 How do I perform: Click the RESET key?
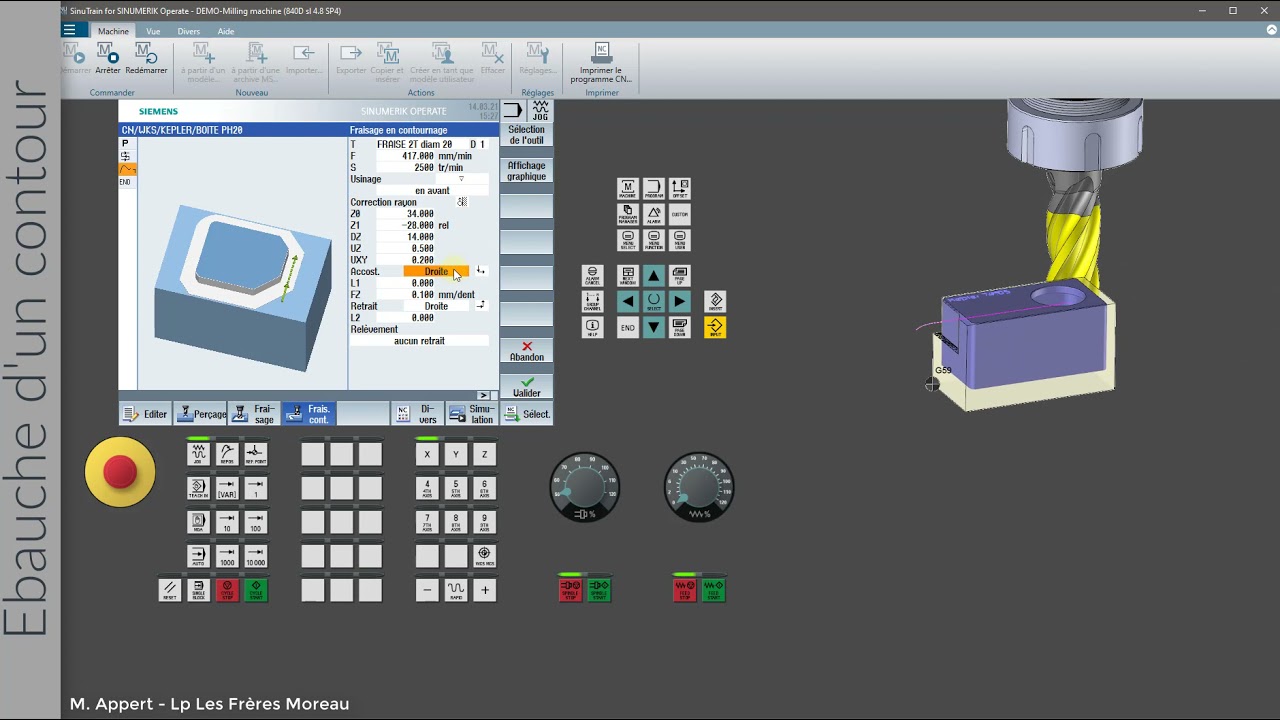170,590
